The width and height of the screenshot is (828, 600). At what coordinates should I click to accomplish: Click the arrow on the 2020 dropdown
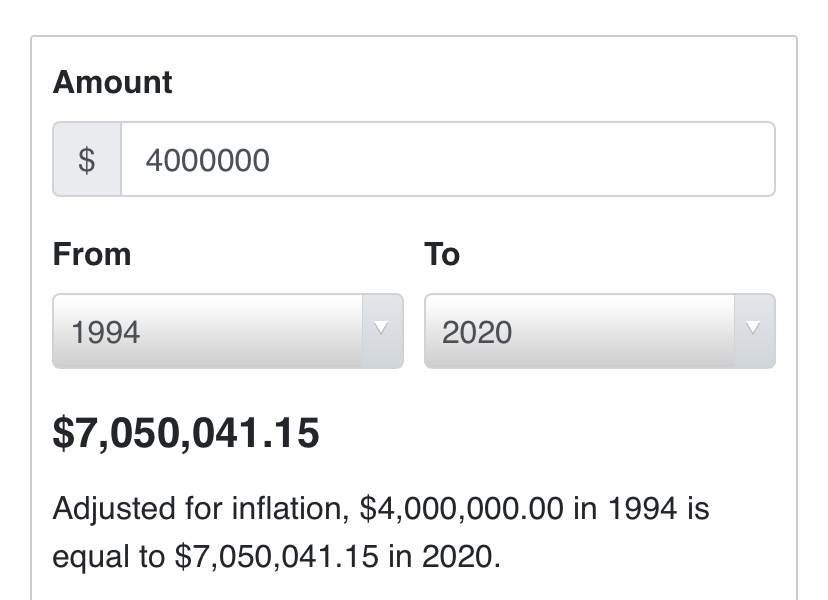(754, 329)
